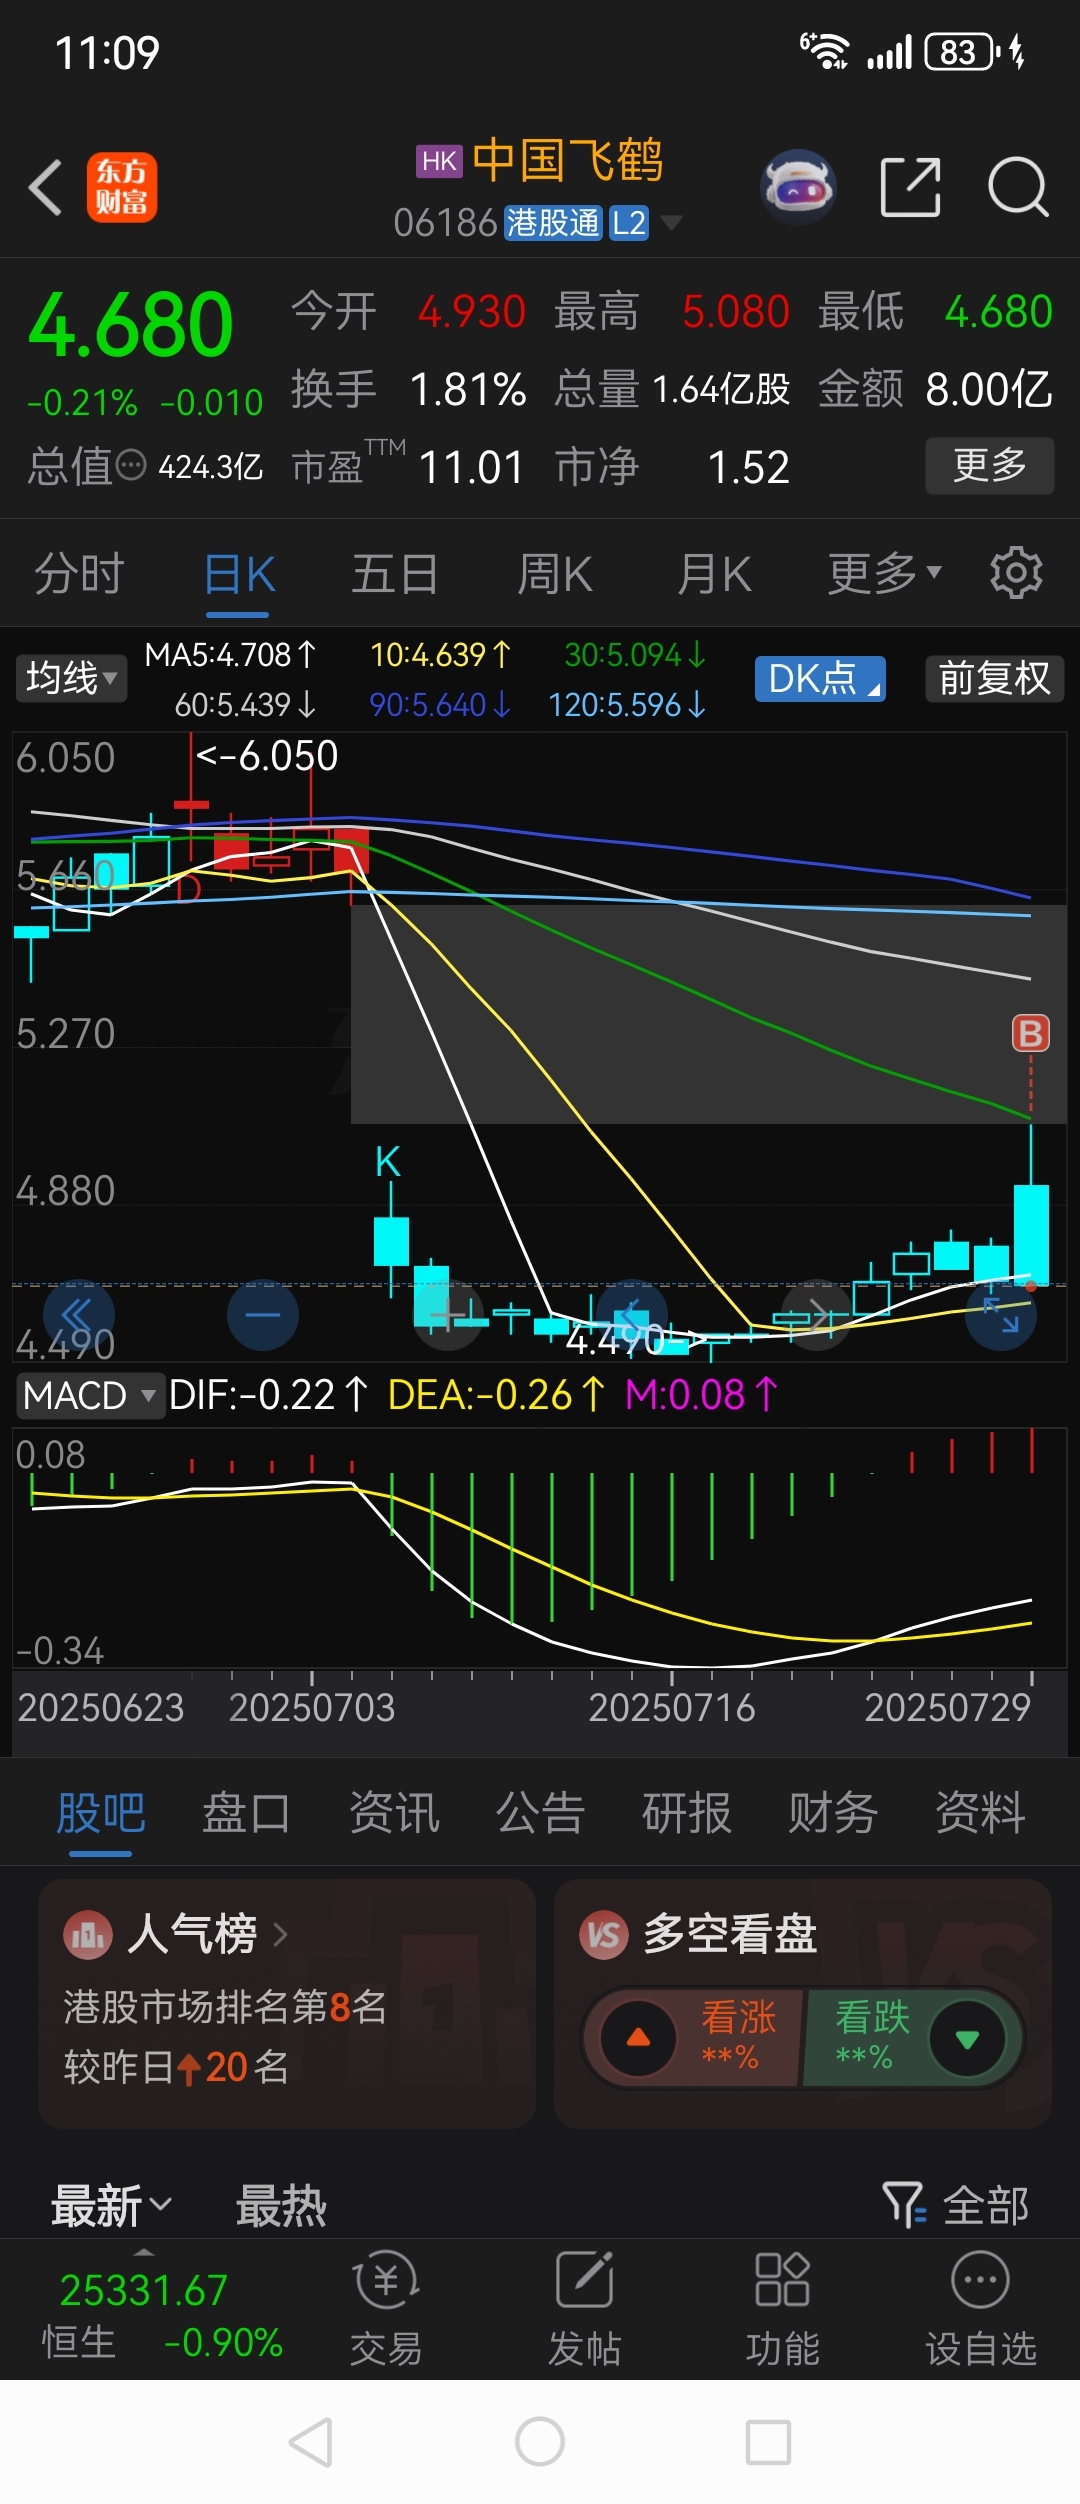Open the filter funnel icon beside 全部

click(904, 2205)
